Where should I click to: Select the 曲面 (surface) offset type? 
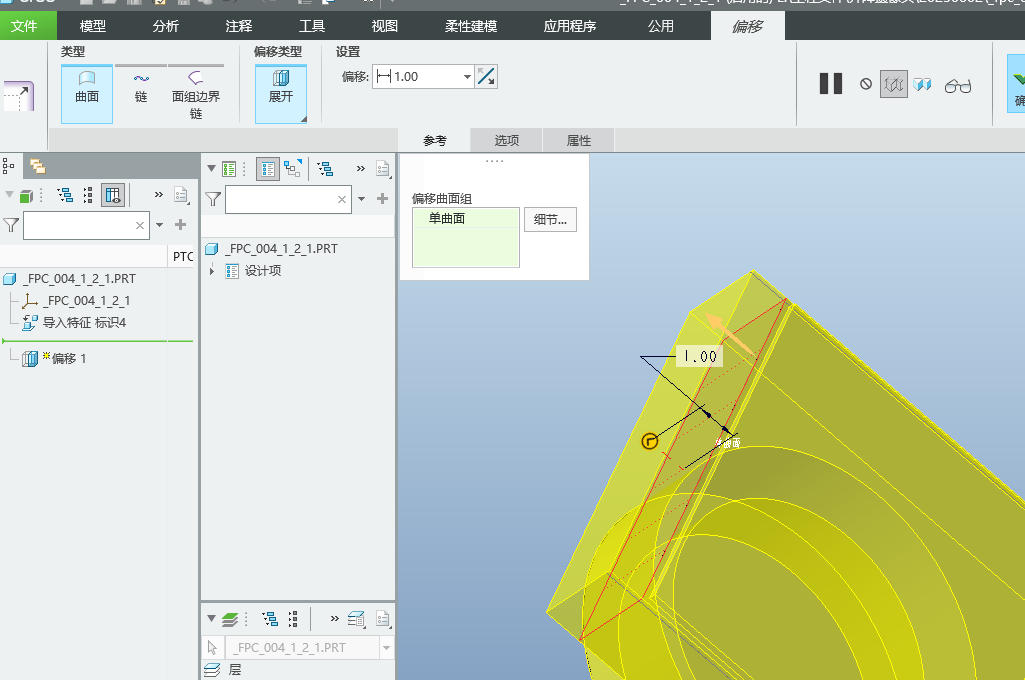87,88
